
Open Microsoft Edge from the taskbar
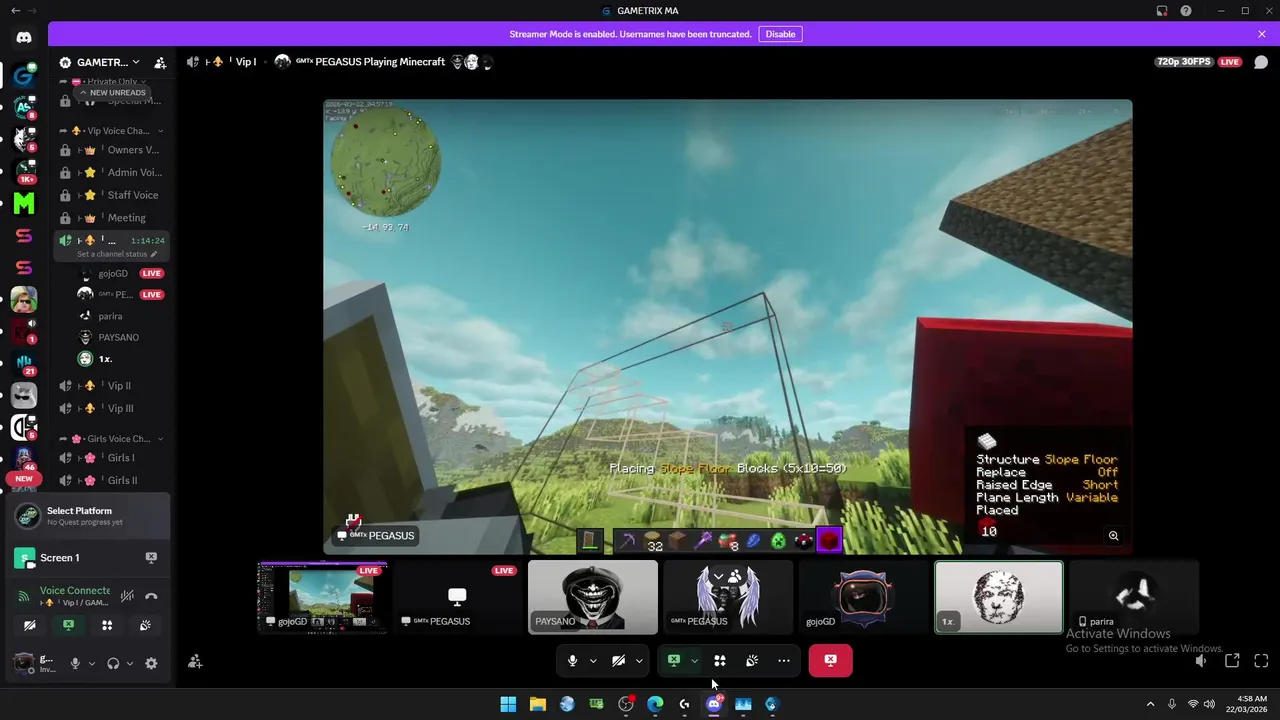click(x=655, y=704)
